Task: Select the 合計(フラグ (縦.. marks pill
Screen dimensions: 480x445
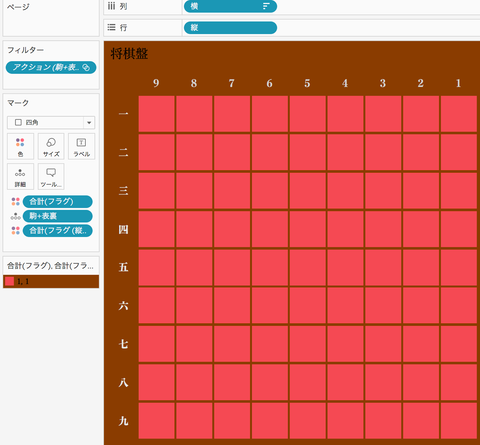Action: [x=57, y=231]
